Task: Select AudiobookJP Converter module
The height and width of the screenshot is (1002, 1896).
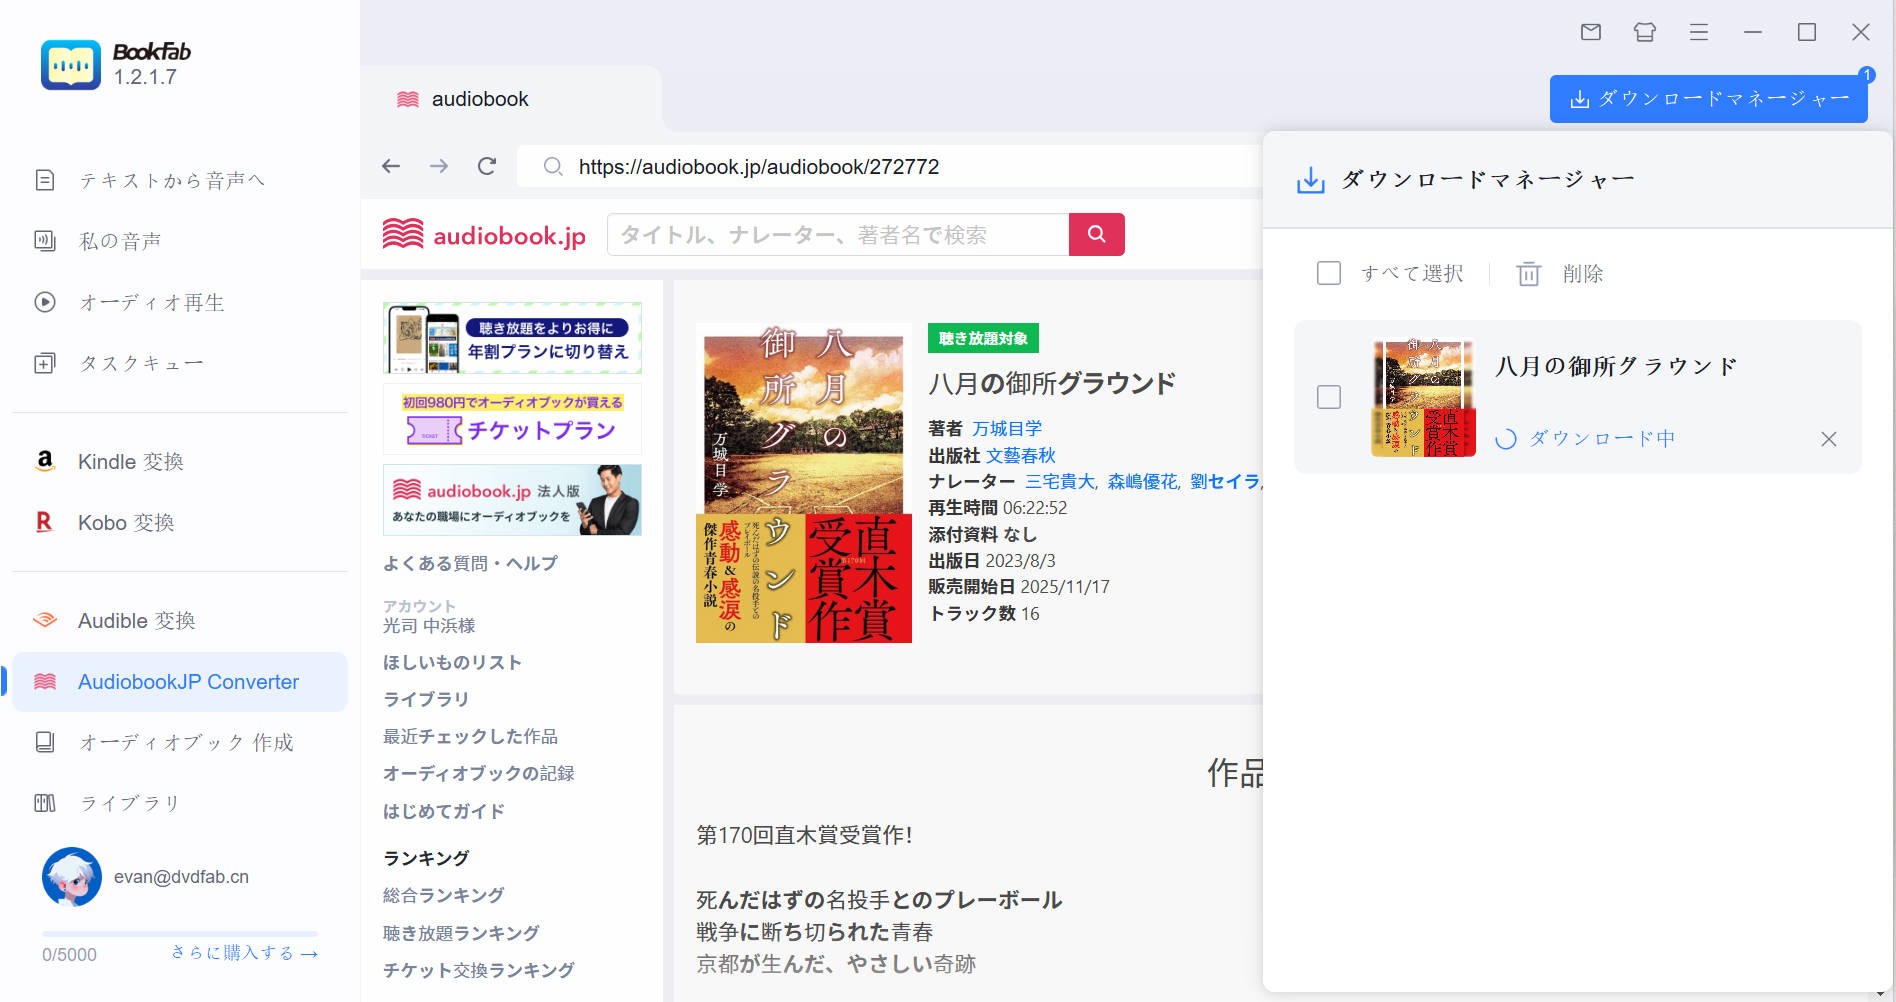Action: tap(189, 681)
